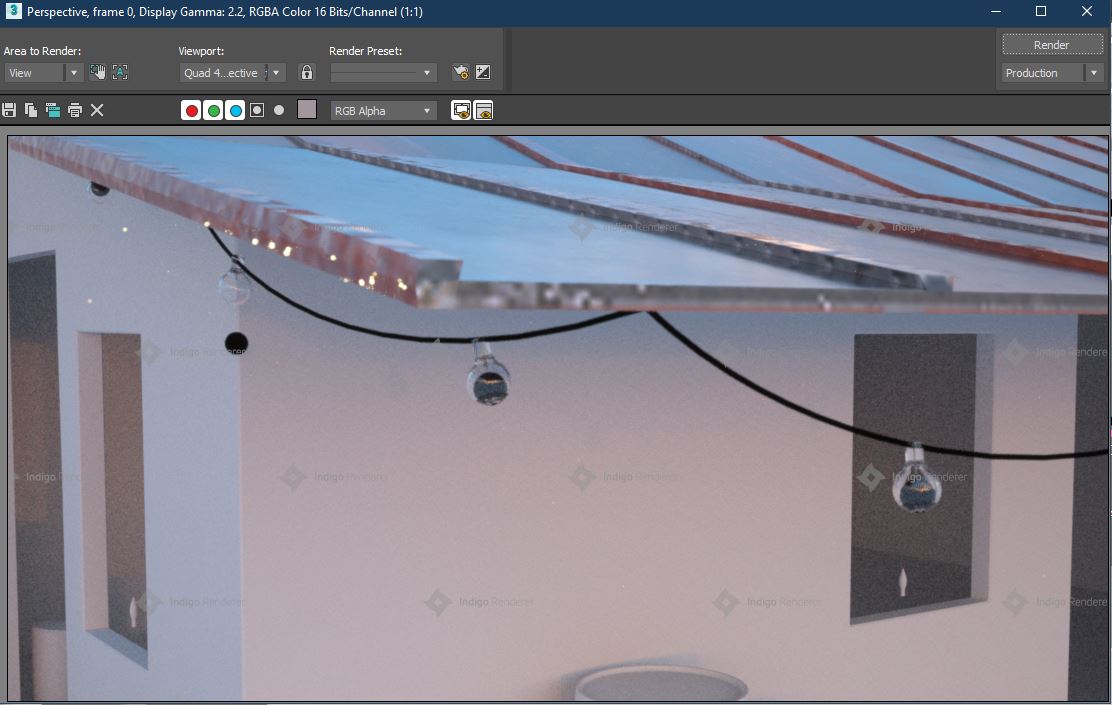Print the rendered image

click(x=75, y=110)
